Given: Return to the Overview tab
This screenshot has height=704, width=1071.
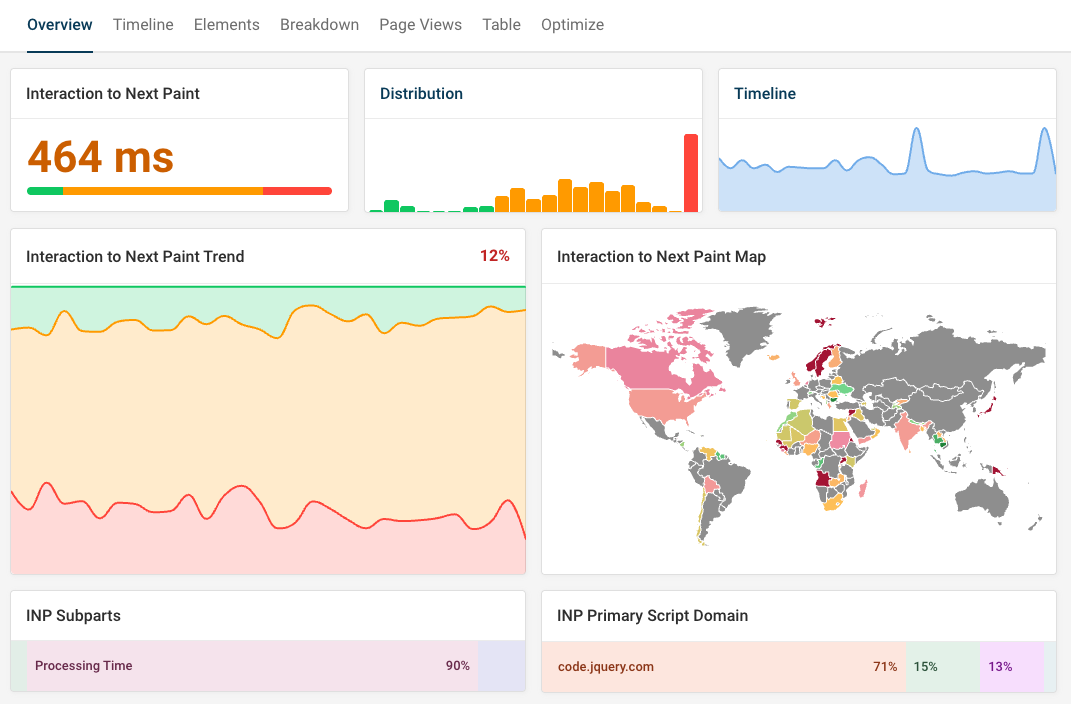Looking at the screenshot, I should click(59, 24).
